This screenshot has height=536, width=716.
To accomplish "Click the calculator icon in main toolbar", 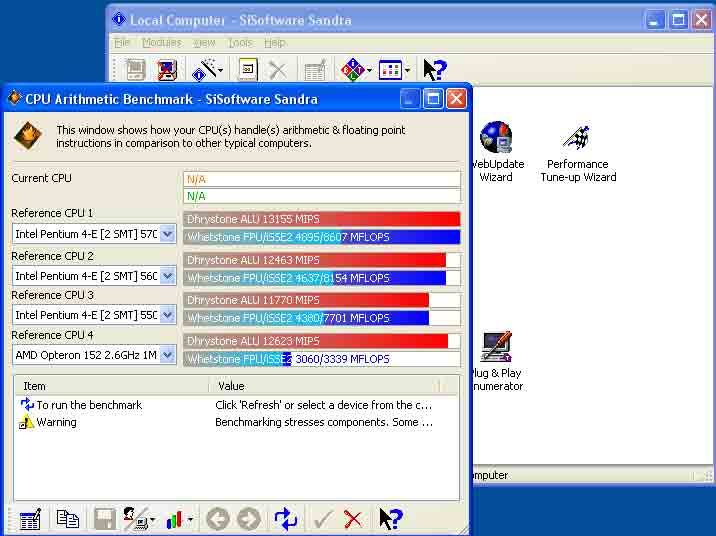I will click(x=315, y=70).
